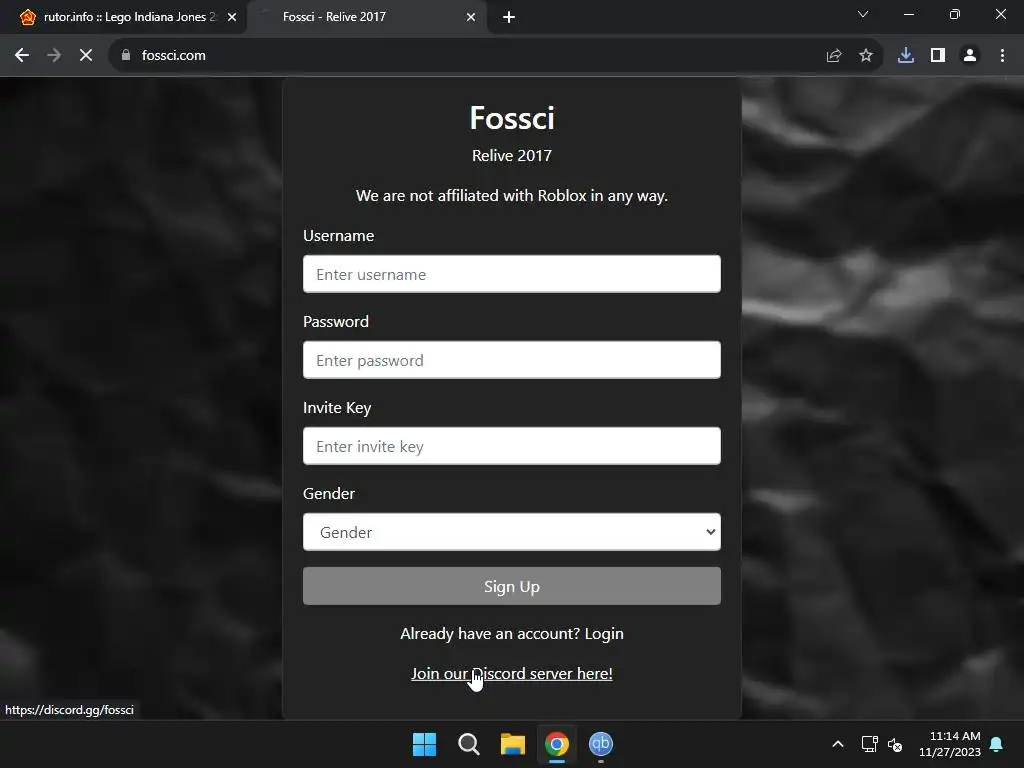Click the Fossci heading text

coord(512,118)
